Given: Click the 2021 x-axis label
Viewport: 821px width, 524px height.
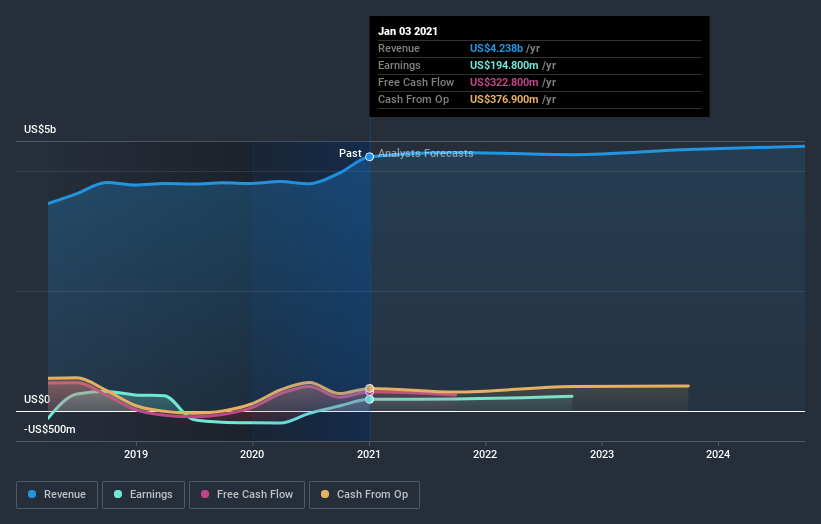Looking at the screenshot, I should (x=369, y=454).
